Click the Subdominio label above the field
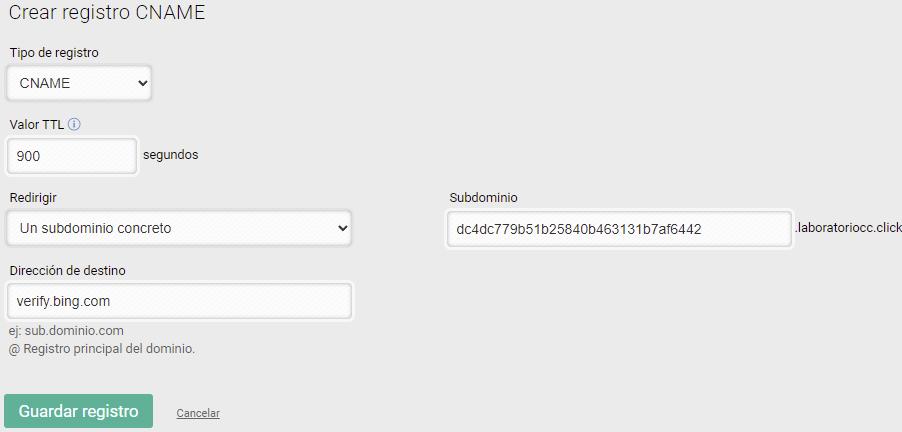The image size is (902, 432). click(x=483, y=198)
